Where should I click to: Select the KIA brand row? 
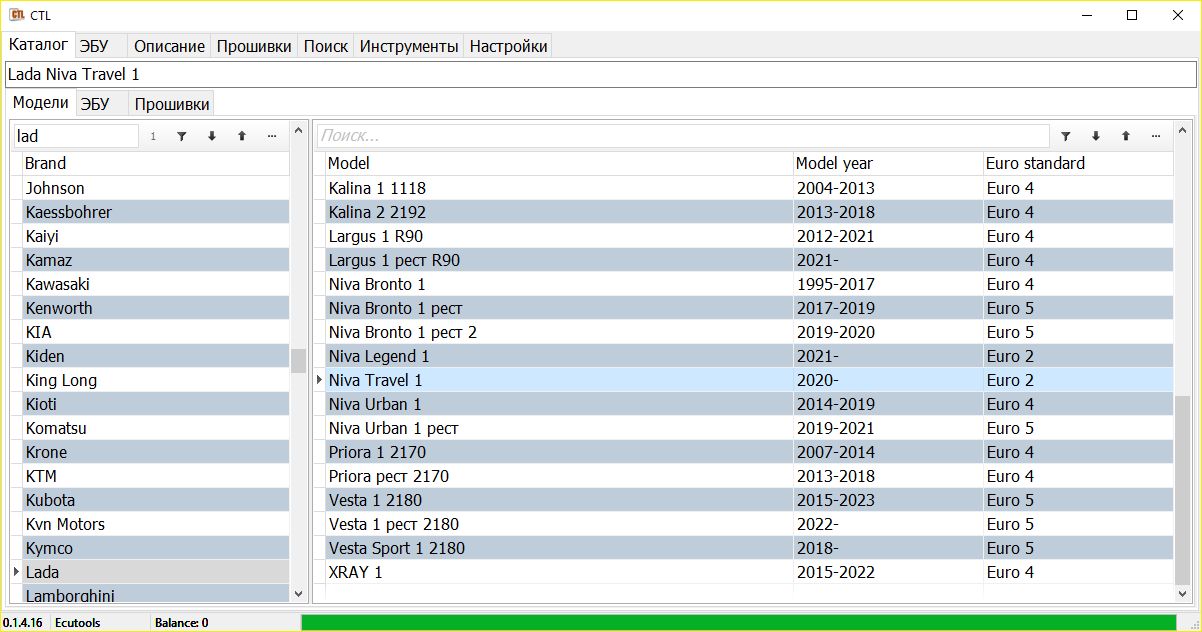pyautogui.click(x=156, y=332)
